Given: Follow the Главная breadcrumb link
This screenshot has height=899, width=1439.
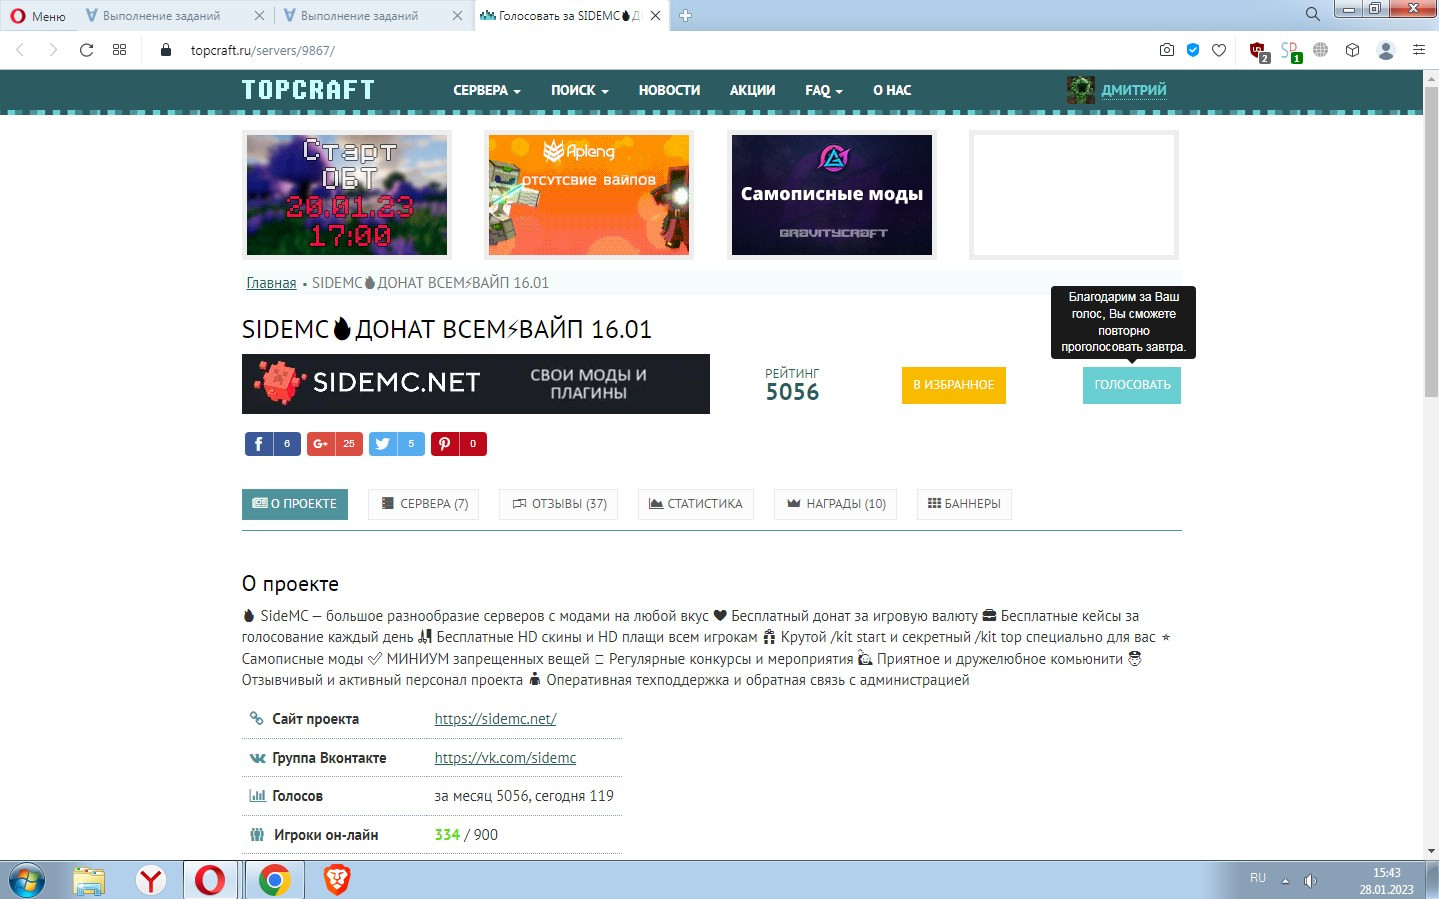Looking at the screenshot, I should coord(271,283).
